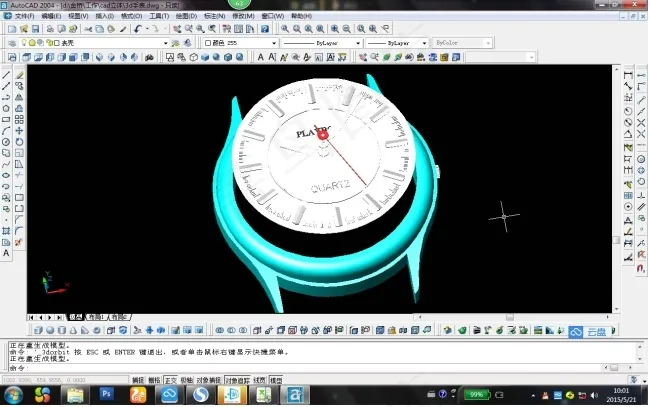
Task: Open the File (文件) menu
Action: [25, 16]
